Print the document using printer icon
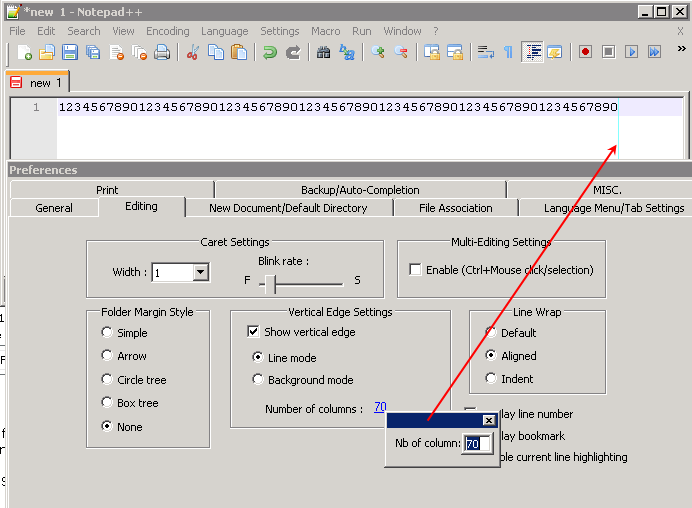 [x=162, y=52]
